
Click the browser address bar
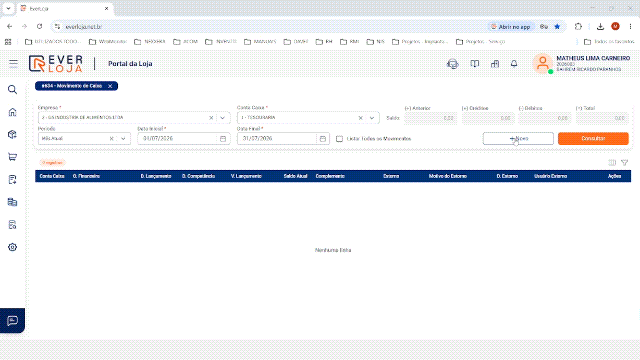point(269,27)
